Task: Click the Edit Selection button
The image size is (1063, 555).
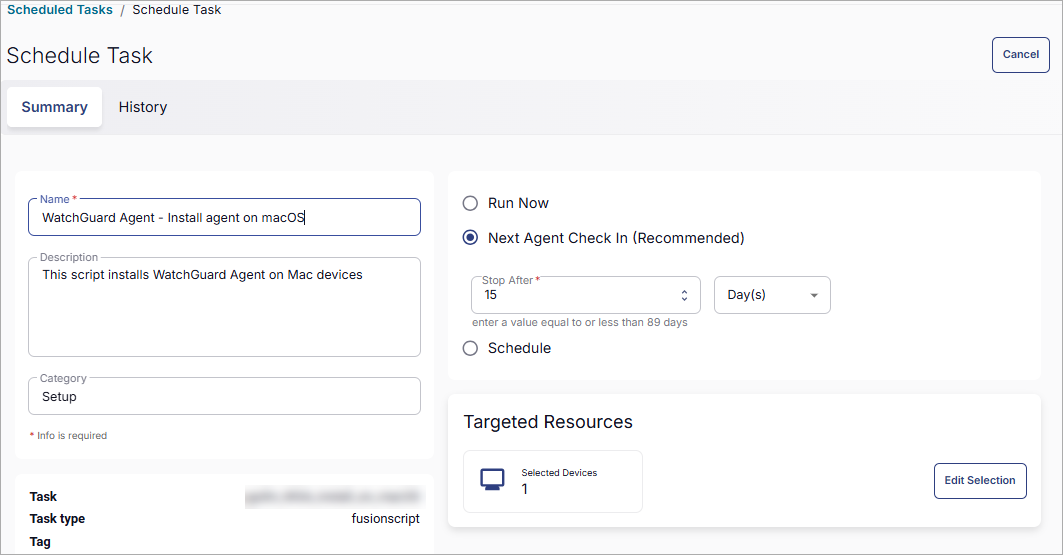Action: tap(980, 480)
